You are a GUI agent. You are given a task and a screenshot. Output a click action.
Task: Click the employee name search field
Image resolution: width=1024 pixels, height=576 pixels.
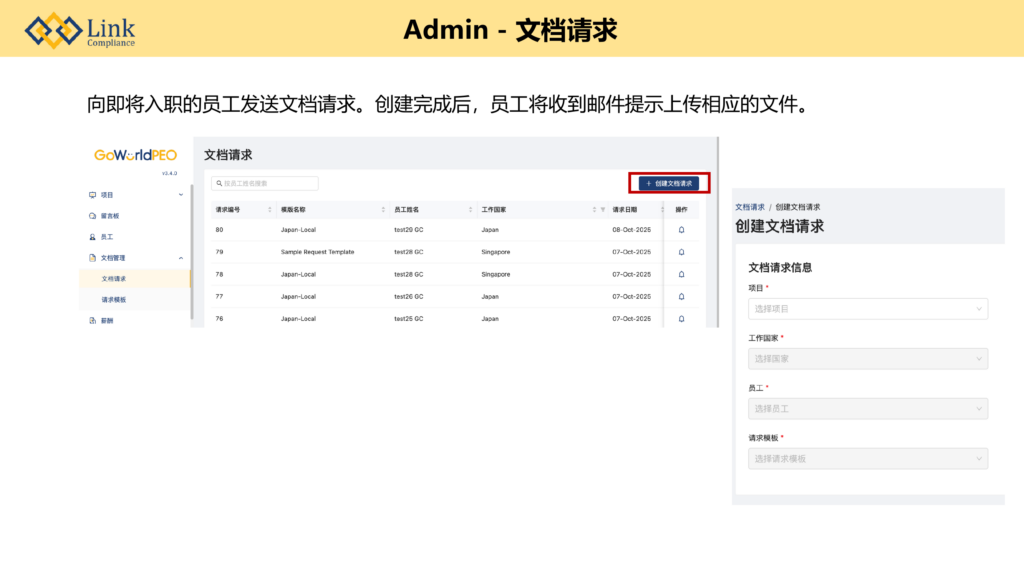pyautogui.click(x=265, y=184)
